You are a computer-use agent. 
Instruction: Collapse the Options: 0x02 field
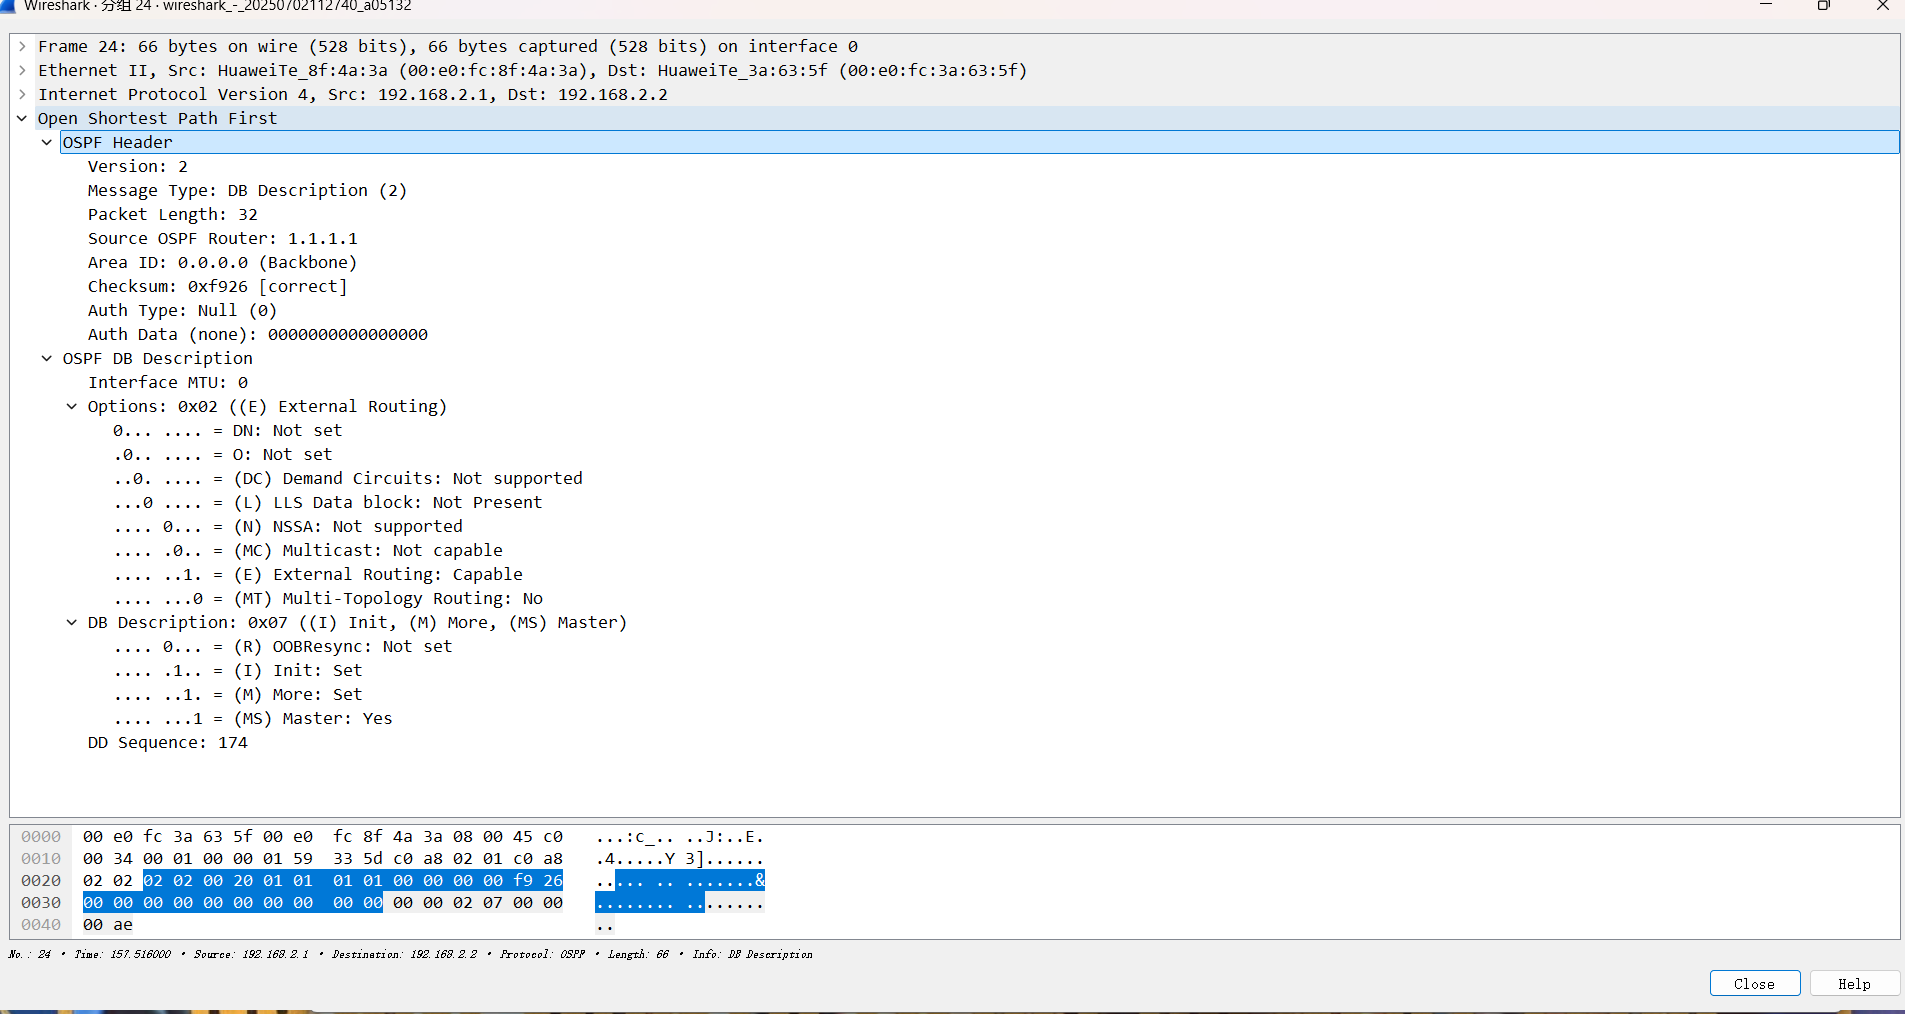(x=70, y=406)
